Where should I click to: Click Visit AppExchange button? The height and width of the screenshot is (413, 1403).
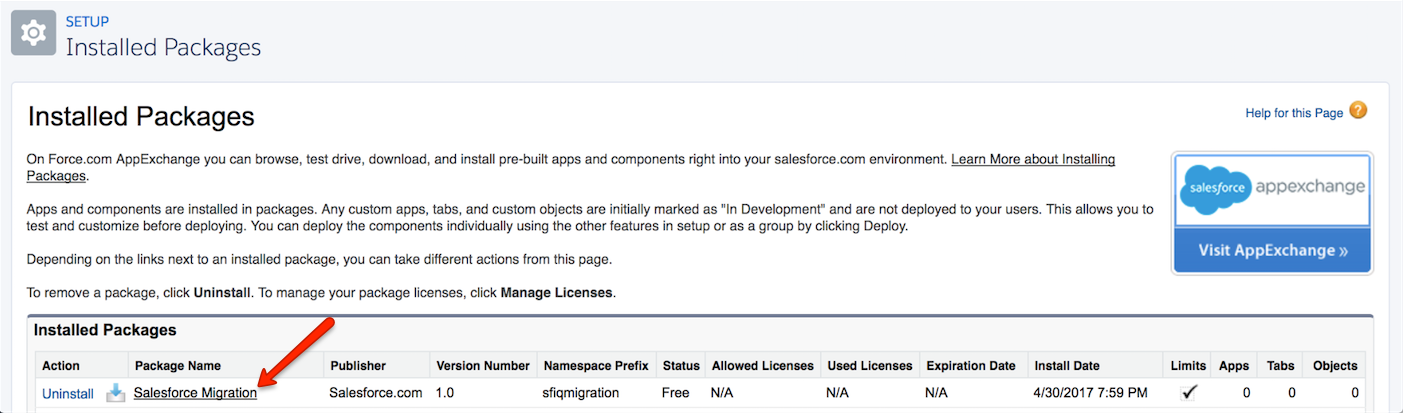(x=1273, y=250)
